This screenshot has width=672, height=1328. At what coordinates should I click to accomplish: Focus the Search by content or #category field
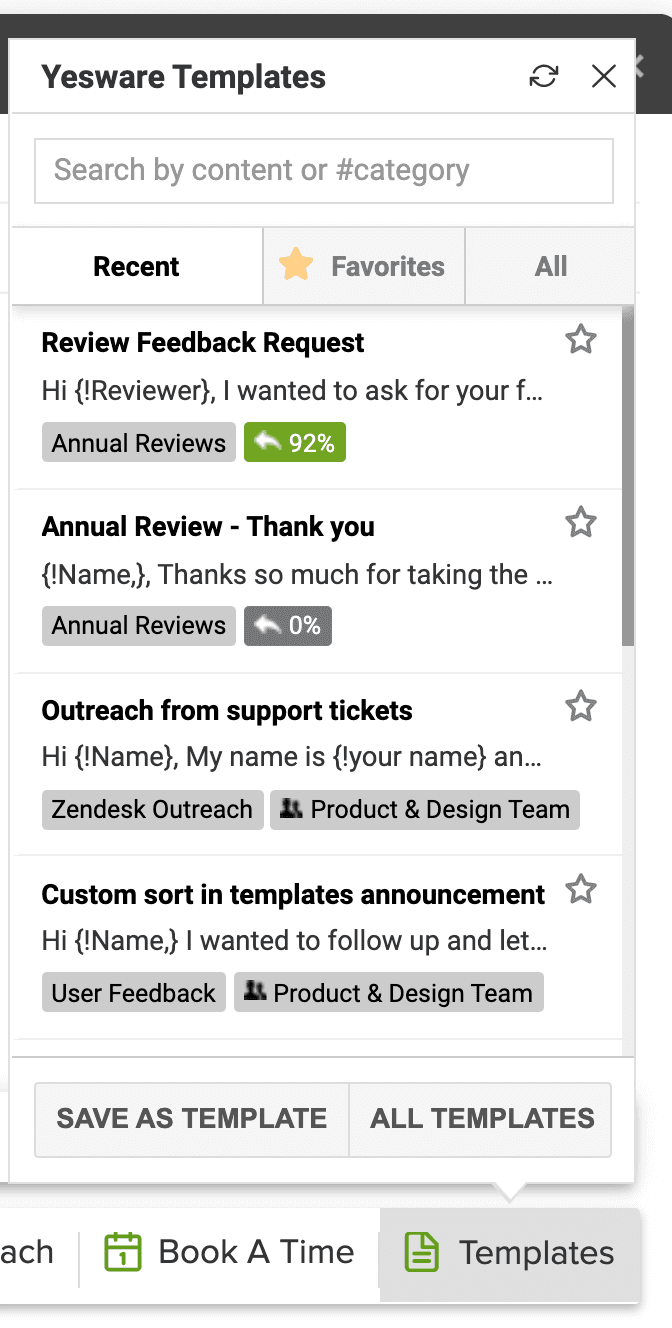(324, 171)
